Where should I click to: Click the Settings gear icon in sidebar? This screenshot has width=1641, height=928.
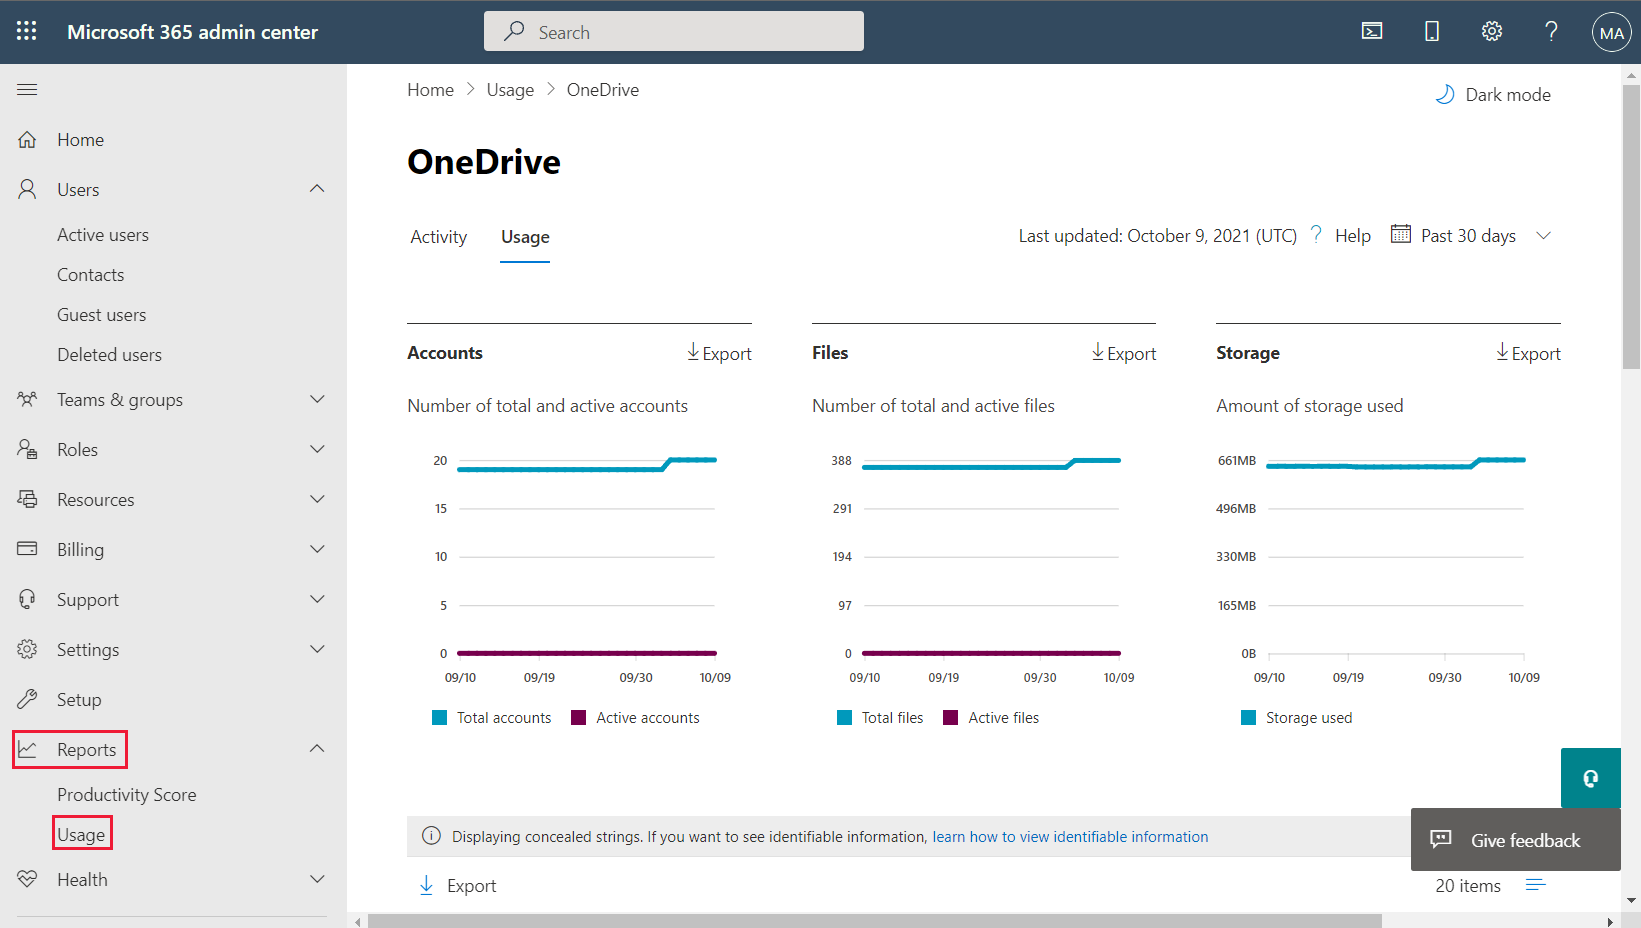(x=27, y=649)
